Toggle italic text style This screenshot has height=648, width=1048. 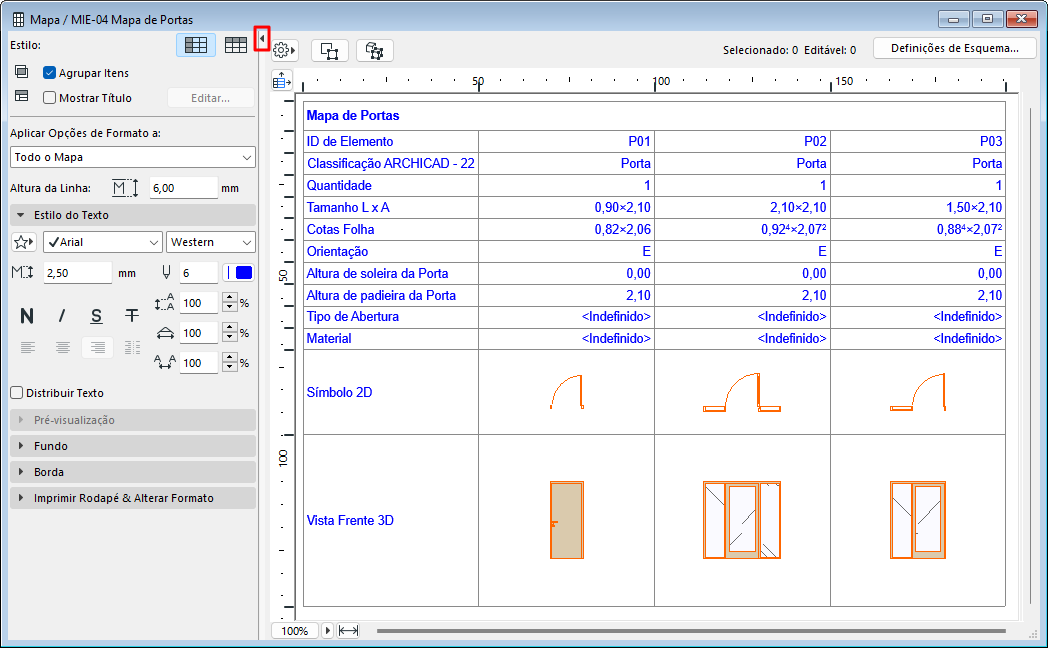coord(62,316)
